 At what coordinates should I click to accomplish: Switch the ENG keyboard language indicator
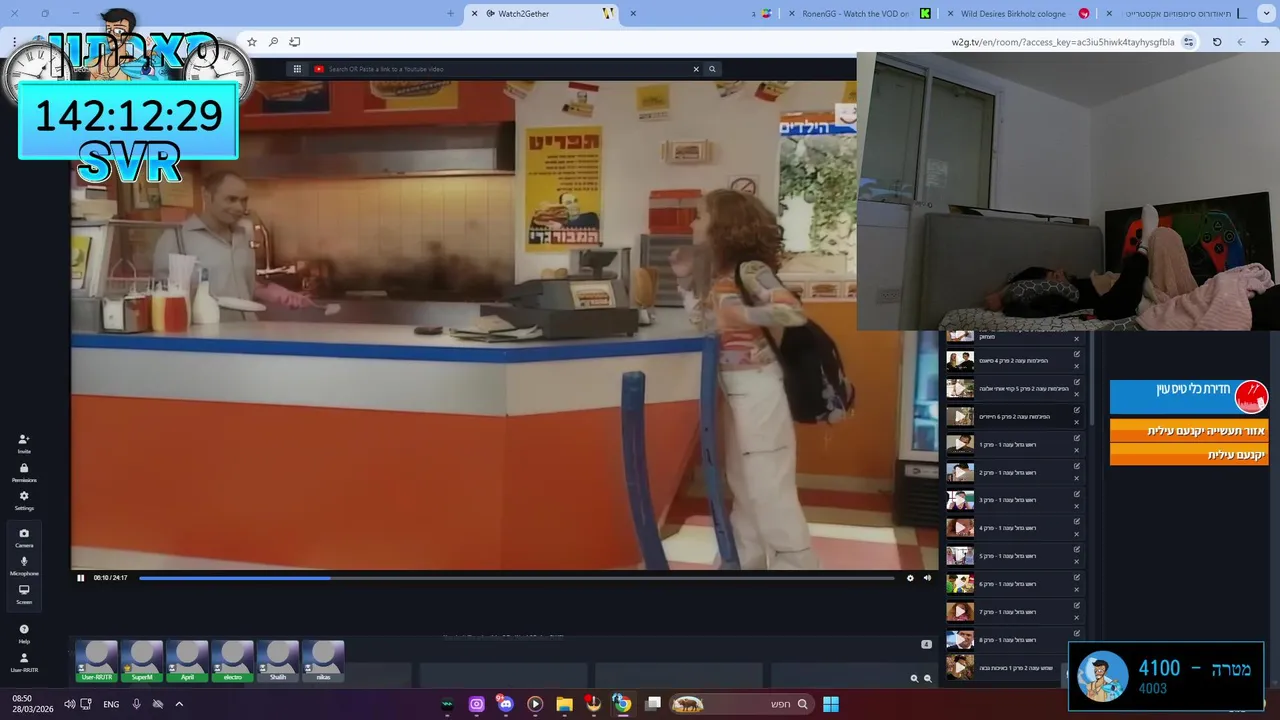click(x=111, y=704)
